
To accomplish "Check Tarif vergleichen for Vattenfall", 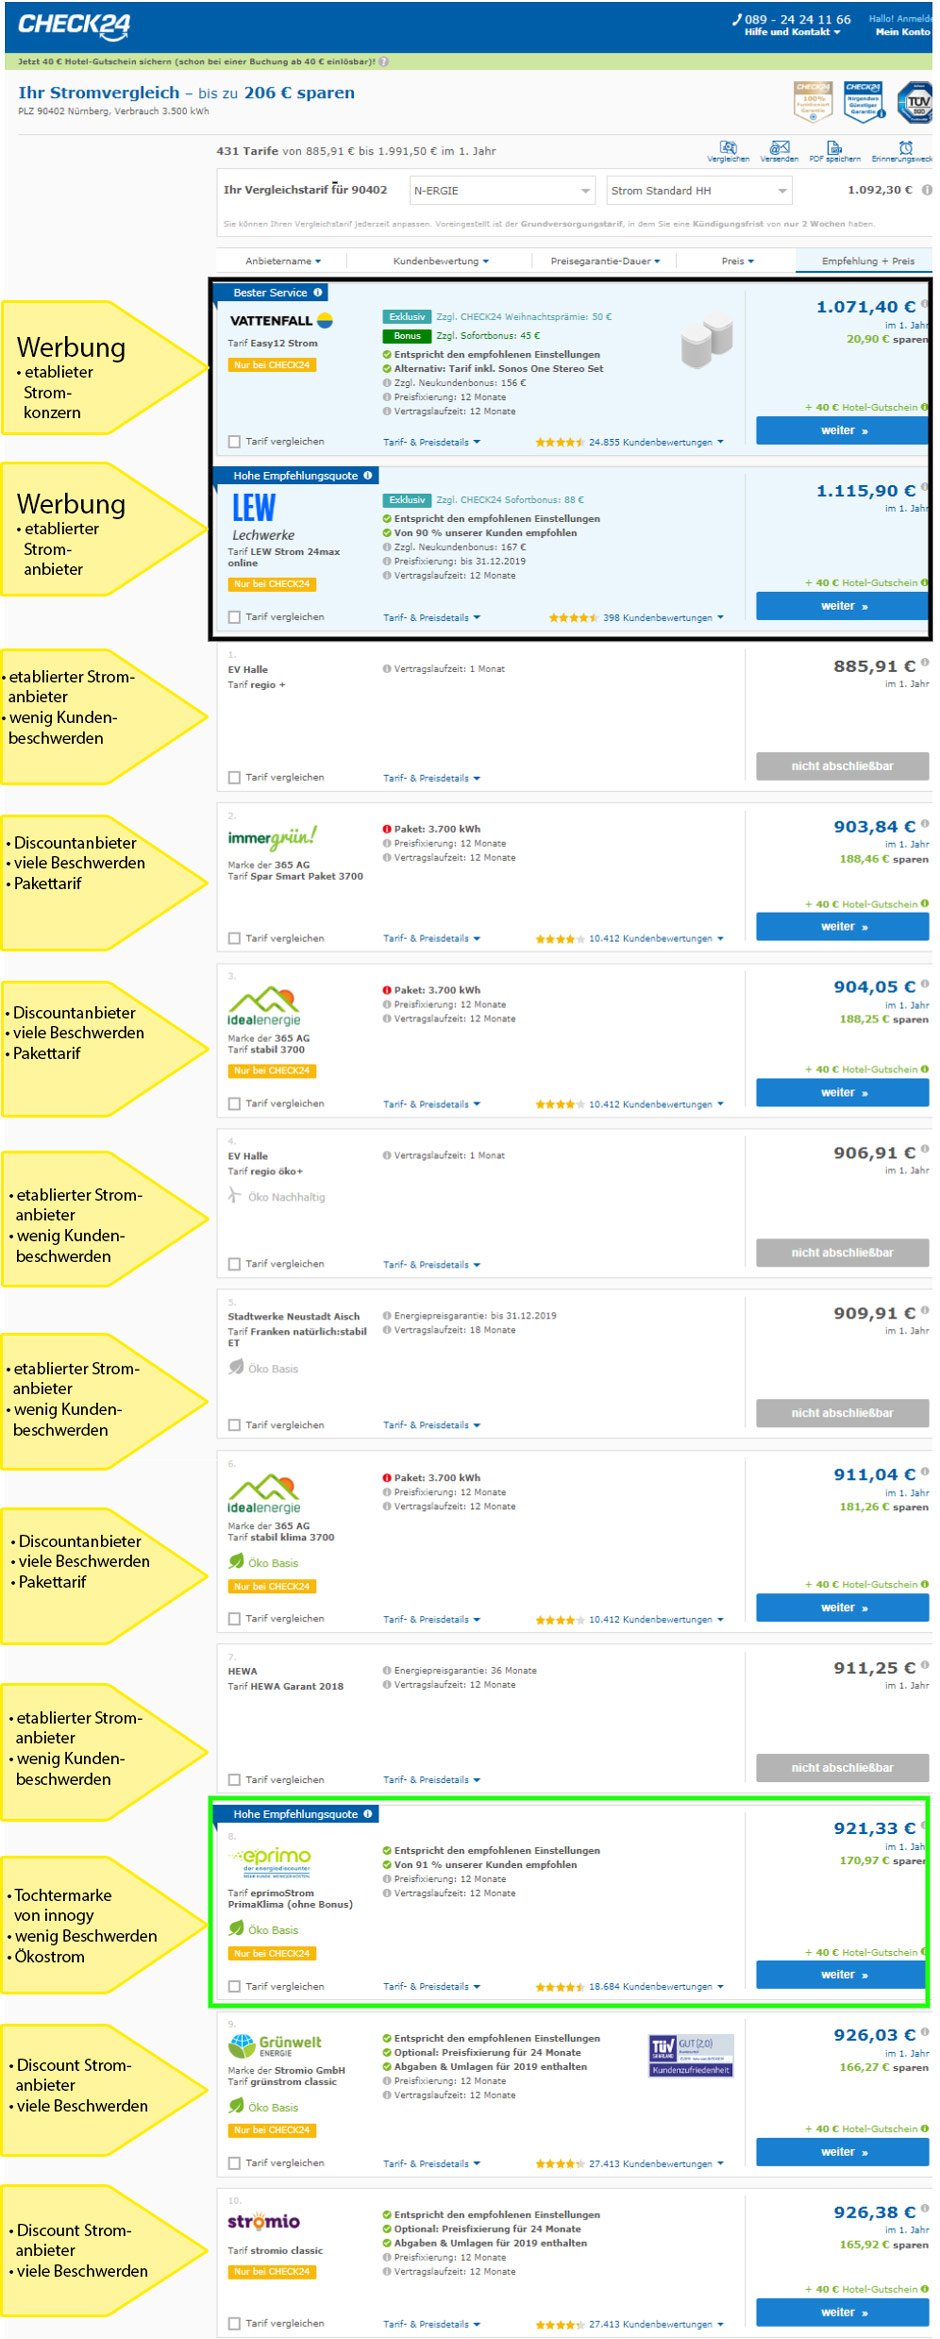I will [x=234, y=442].
